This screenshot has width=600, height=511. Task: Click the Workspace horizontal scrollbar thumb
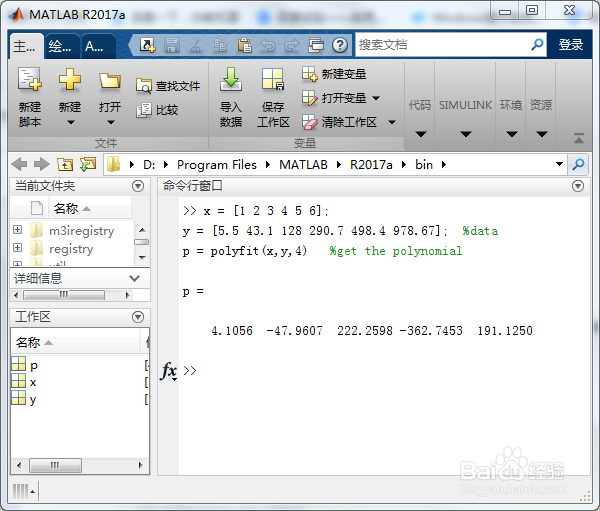click(55, 465)
